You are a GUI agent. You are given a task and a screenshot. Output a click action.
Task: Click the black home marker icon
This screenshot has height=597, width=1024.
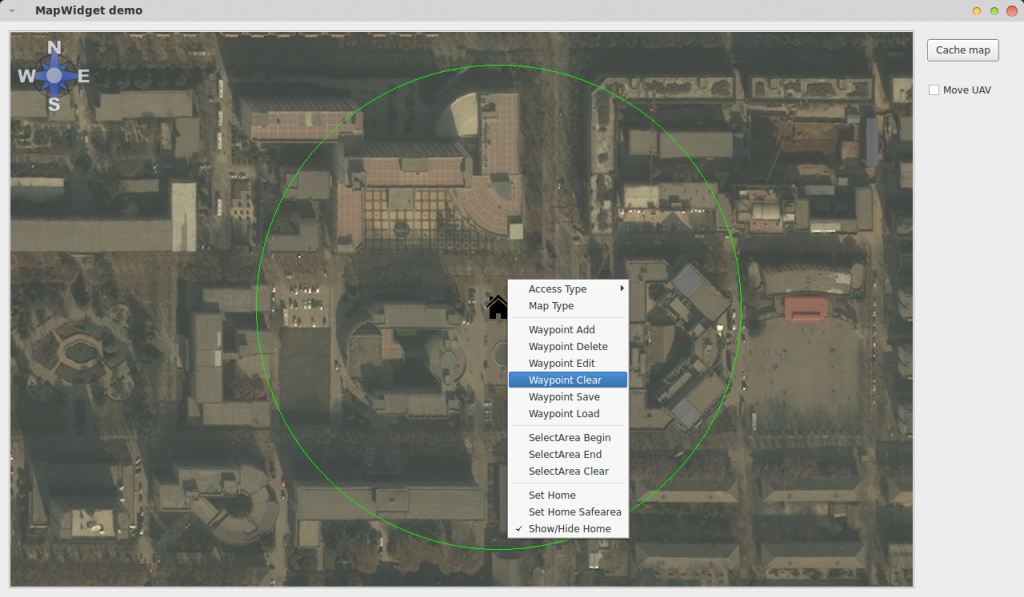(x=497, y=307)
